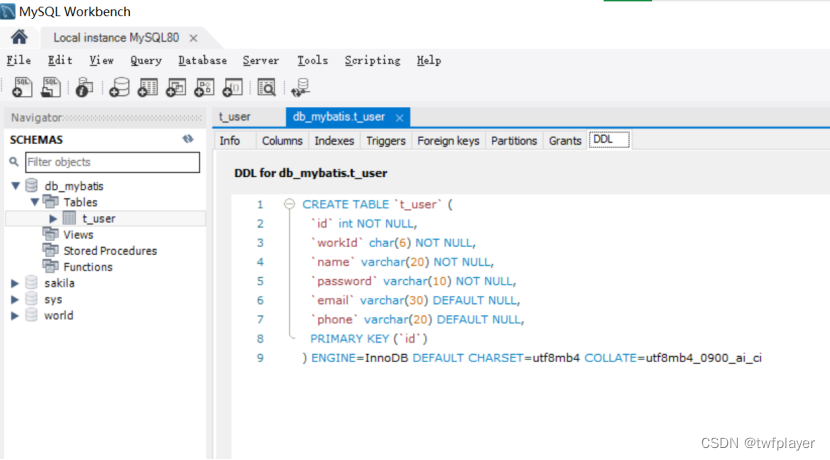Collapse the Tables node
The width and height of the screenshot is (830, 460).
(x=35, y=202)
